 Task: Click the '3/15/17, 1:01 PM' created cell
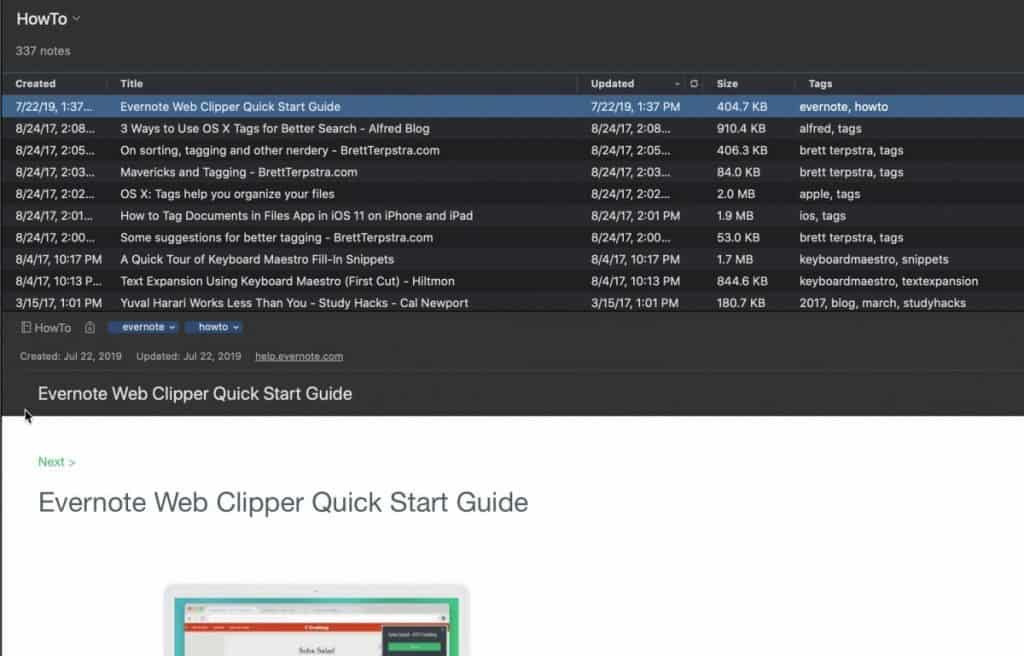point(58,303)
